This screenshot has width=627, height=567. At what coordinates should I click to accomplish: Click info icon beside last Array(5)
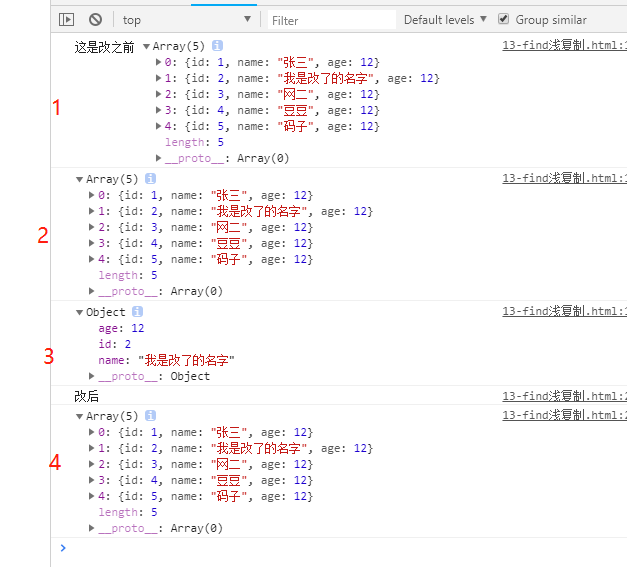[x=150, y=415]
